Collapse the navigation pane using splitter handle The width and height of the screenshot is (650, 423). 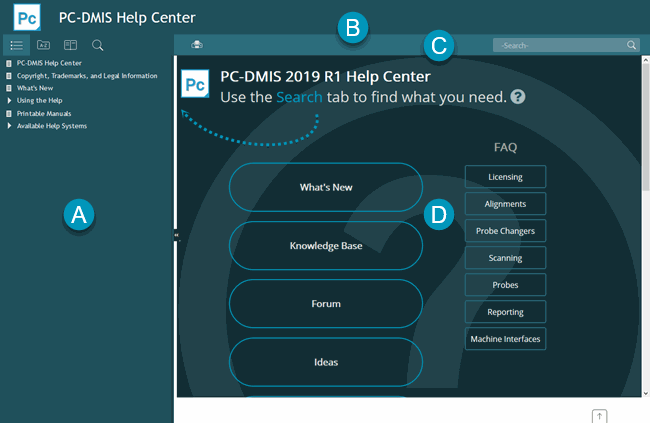pyautogui.click(x=176, y=235)
